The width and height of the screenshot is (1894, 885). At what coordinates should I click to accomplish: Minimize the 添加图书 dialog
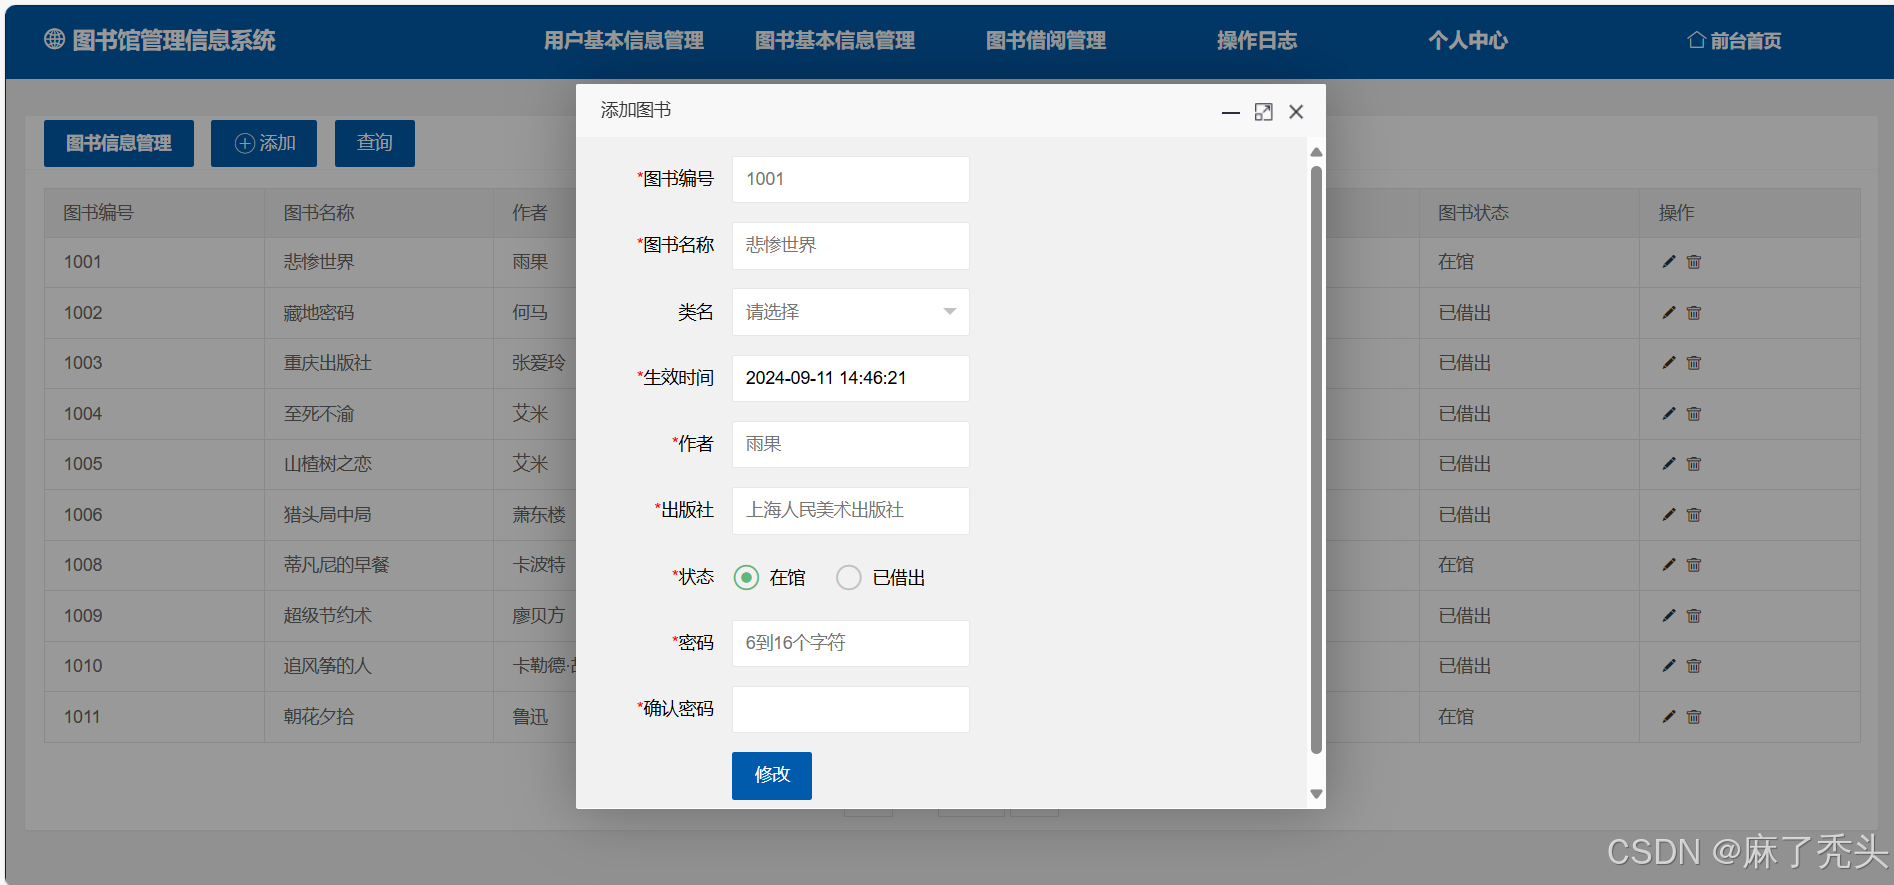click(1231, 112)
